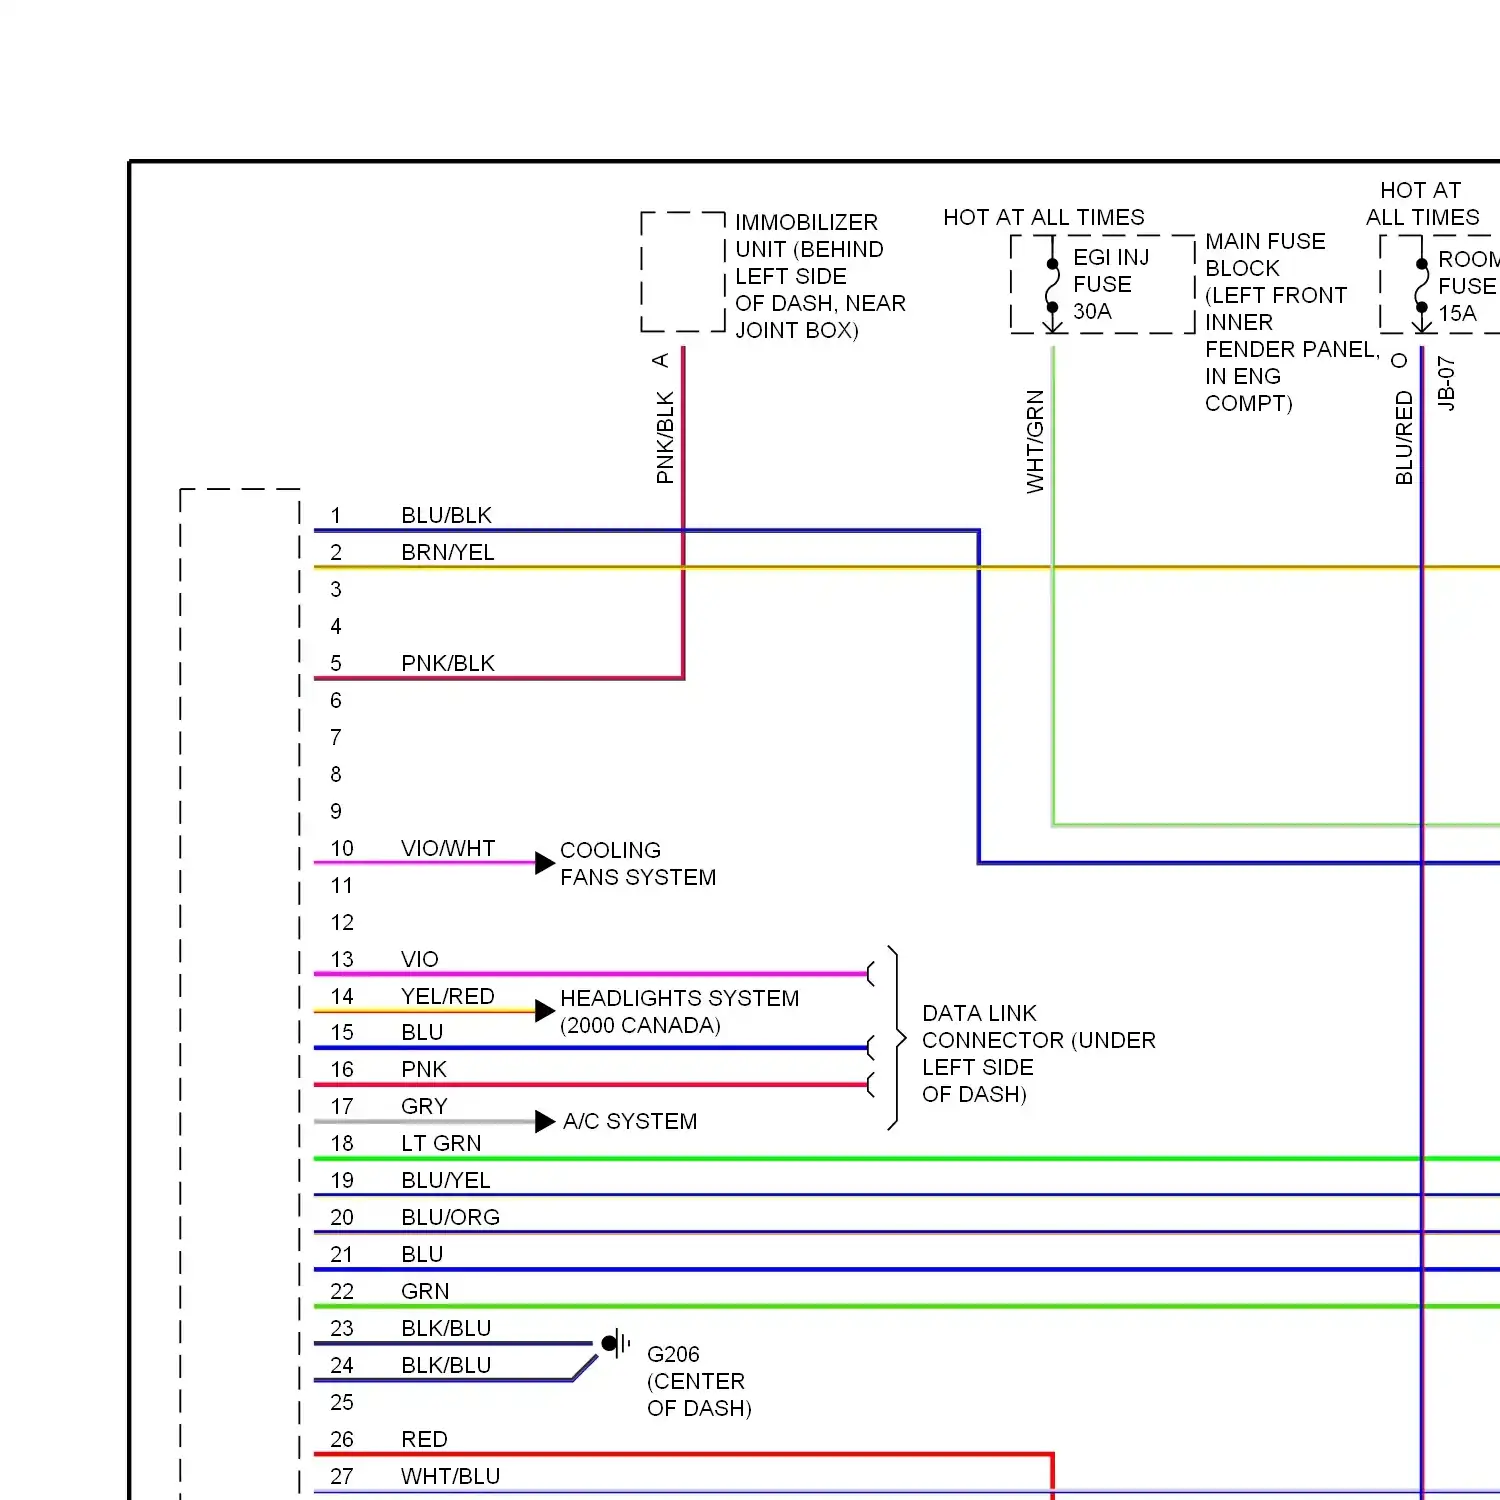The image size is (1500, 1500).
Task: Select the HOT AT ALL TIMES label above EGI fuse
Action: click(1043, 217)
